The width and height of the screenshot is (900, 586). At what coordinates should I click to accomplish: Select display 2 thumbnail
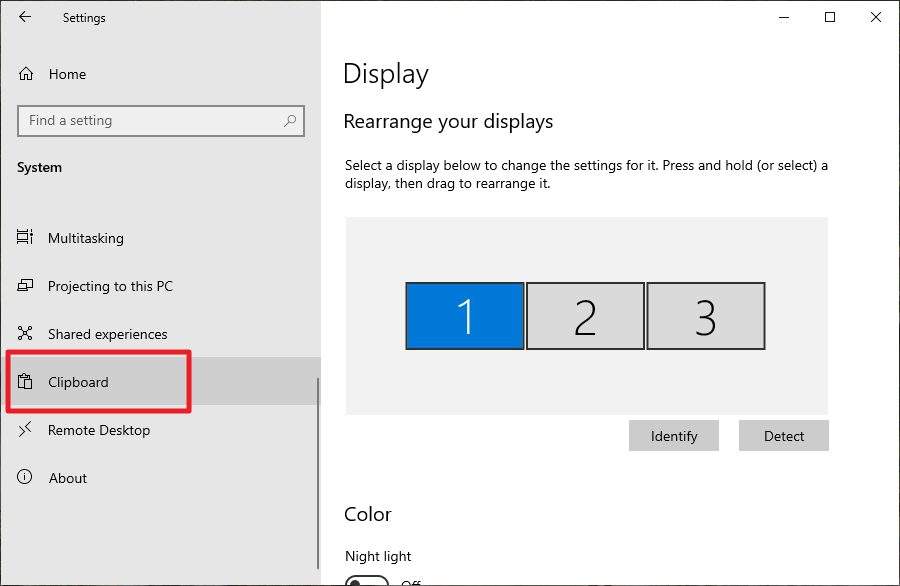(x=585, y=315)
